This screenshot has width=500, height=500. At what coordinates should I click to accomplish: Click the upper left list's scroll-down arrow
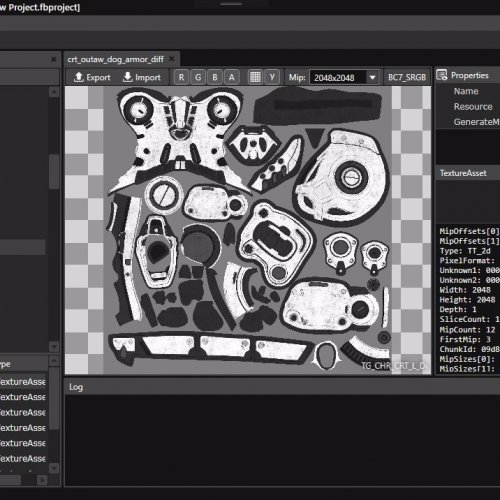[x=54, y=346]
